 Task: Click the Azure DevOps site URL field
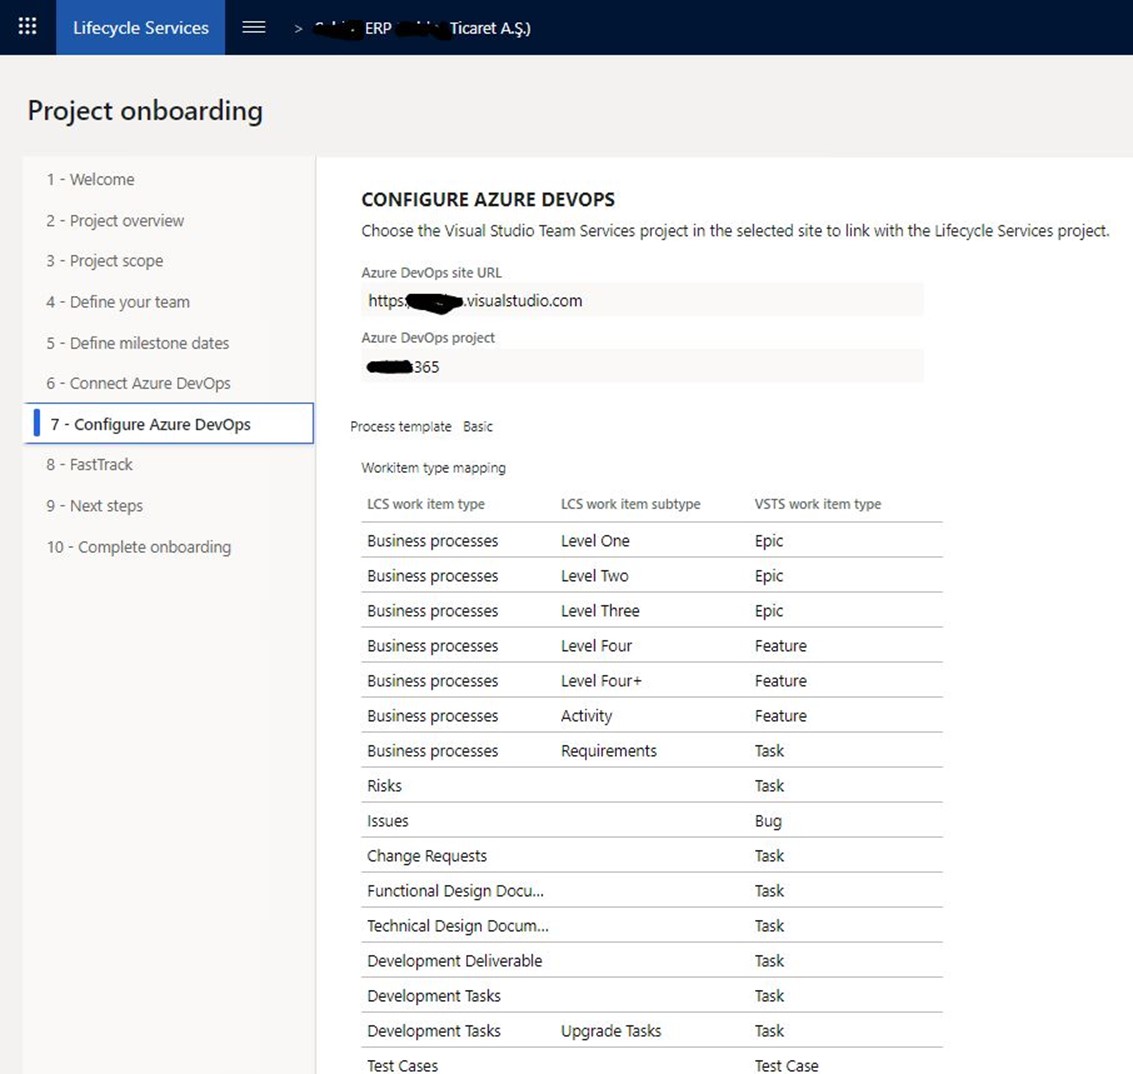click(642, 300)
